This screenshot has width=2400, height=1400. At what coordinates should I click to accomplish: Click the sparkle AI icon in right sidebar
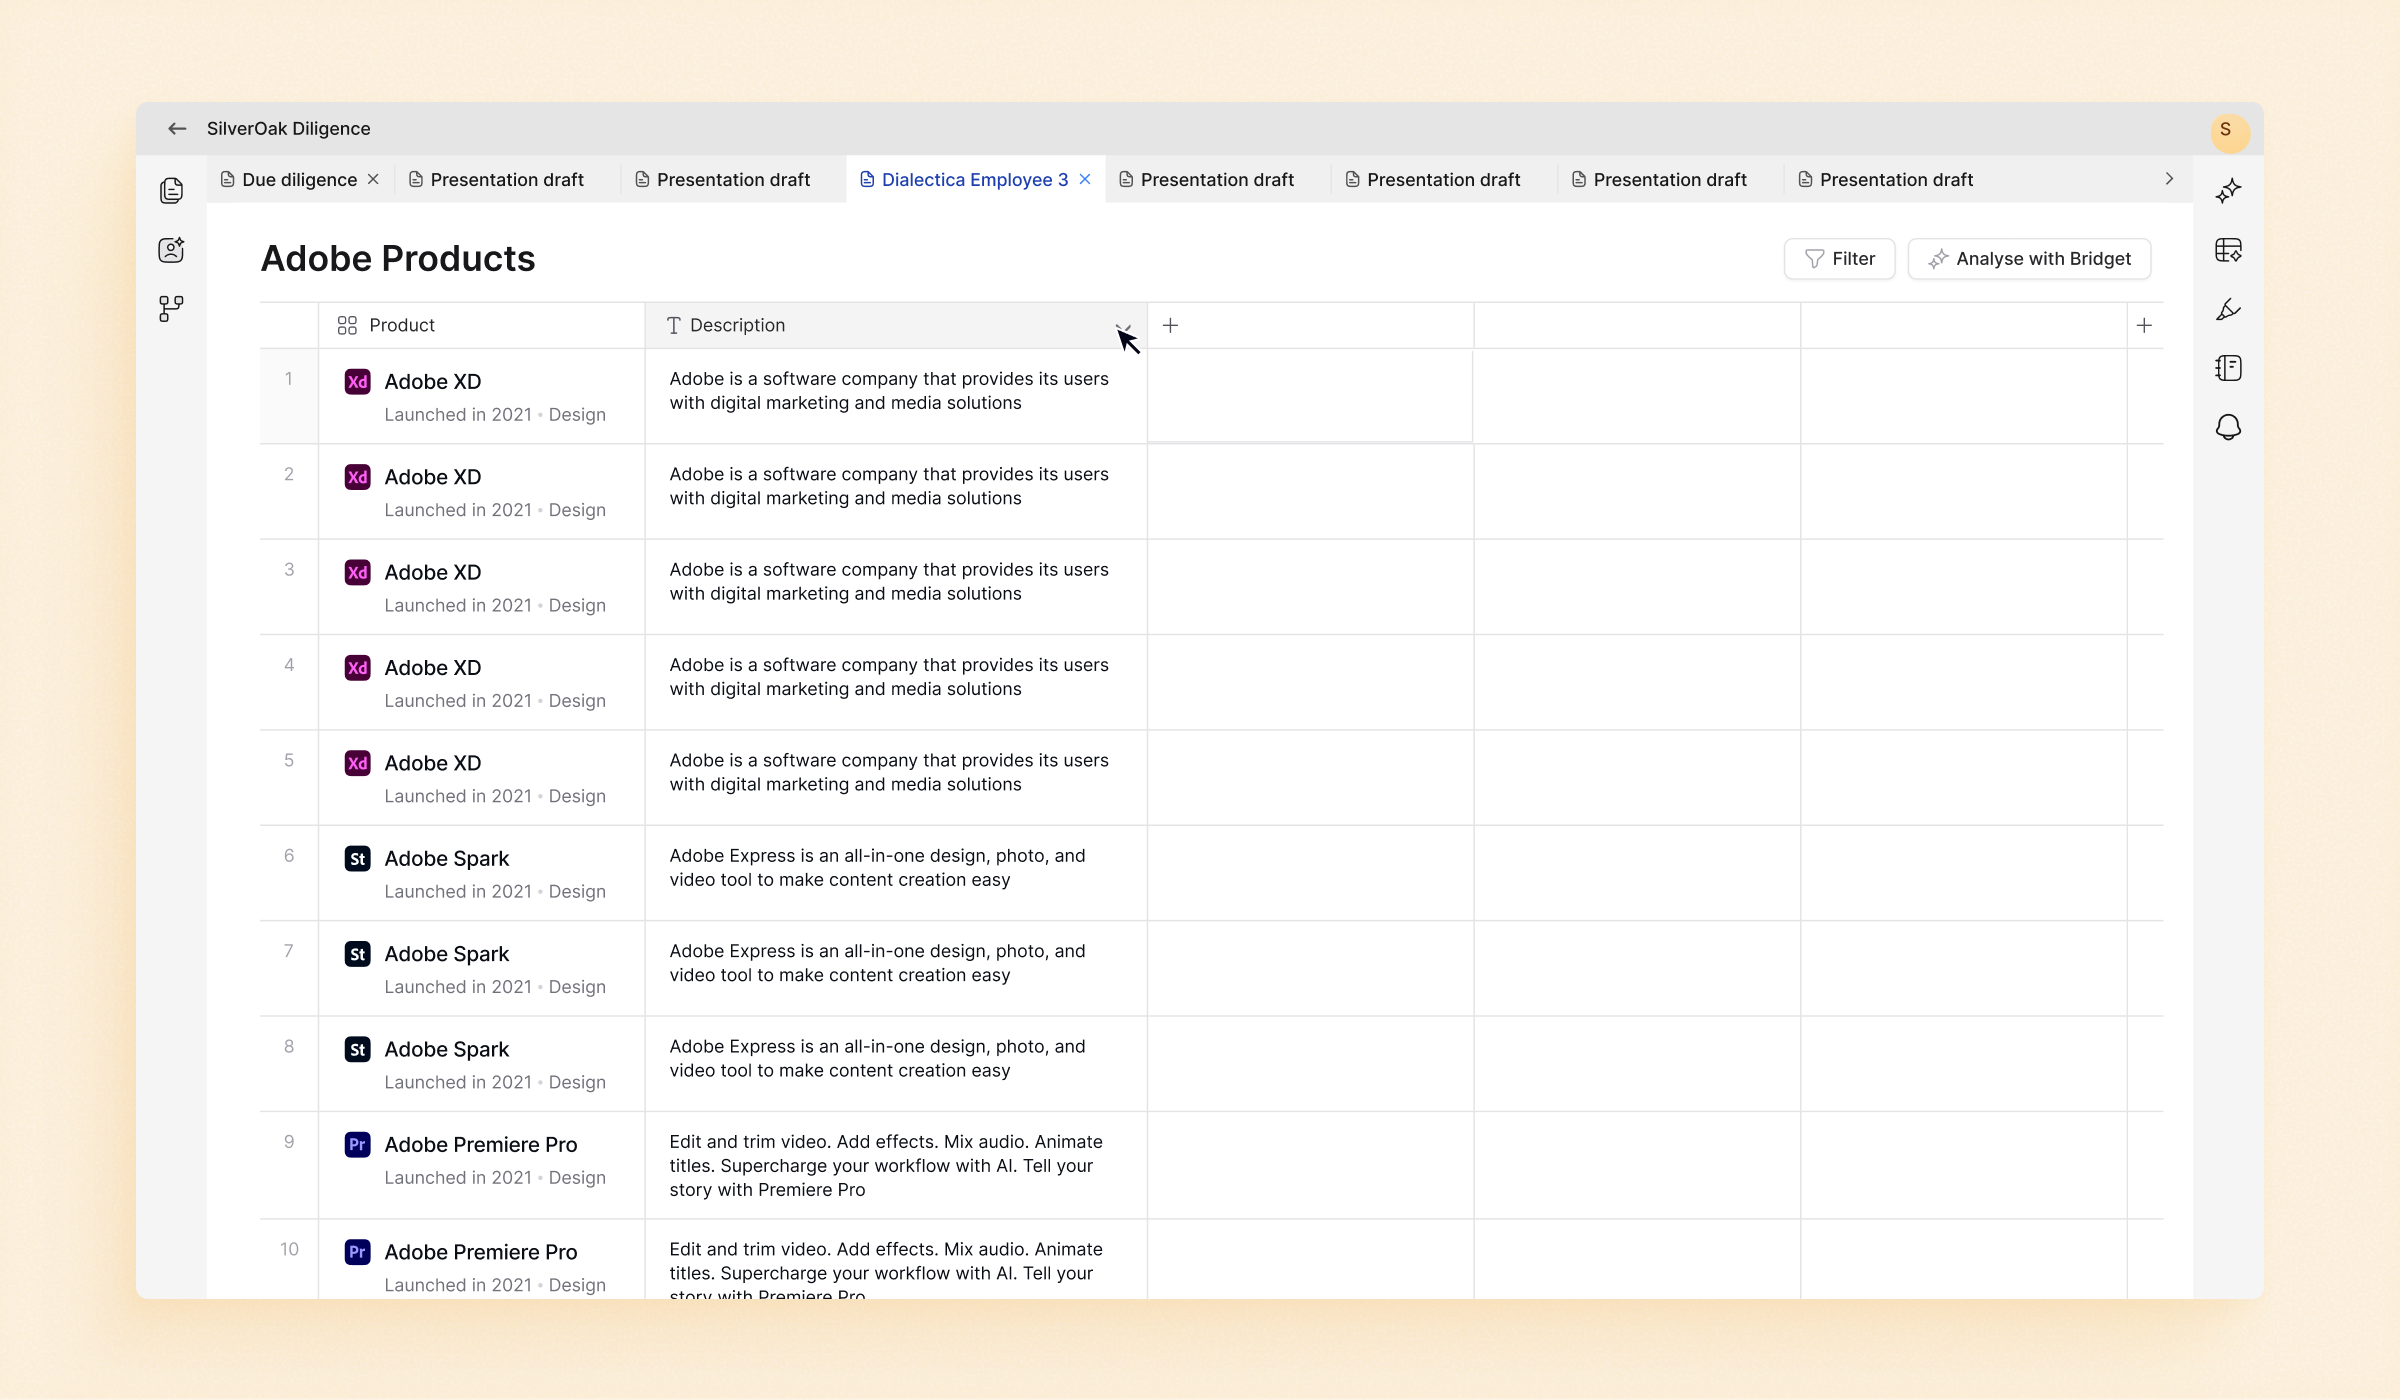2228,190
